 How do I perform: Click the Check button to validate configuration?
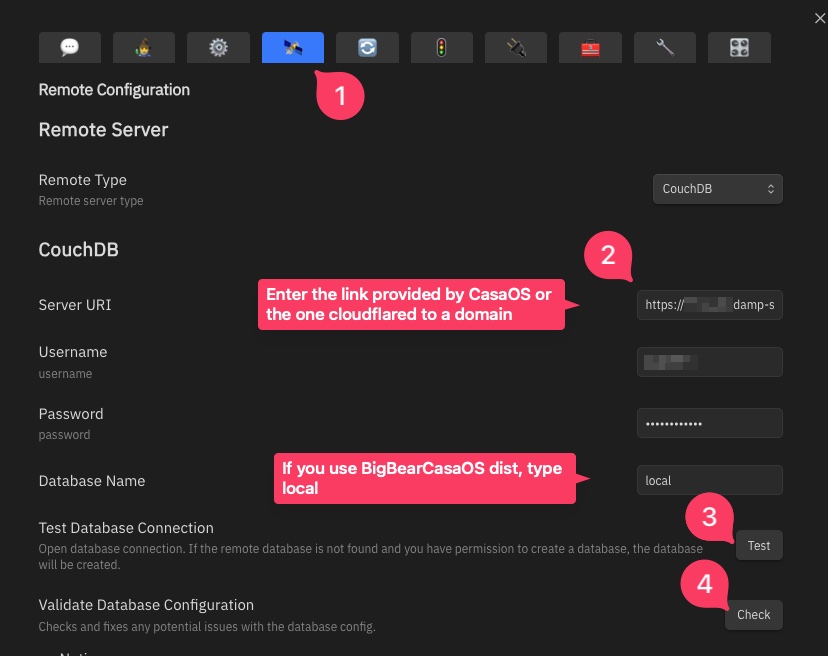[754, 615]
